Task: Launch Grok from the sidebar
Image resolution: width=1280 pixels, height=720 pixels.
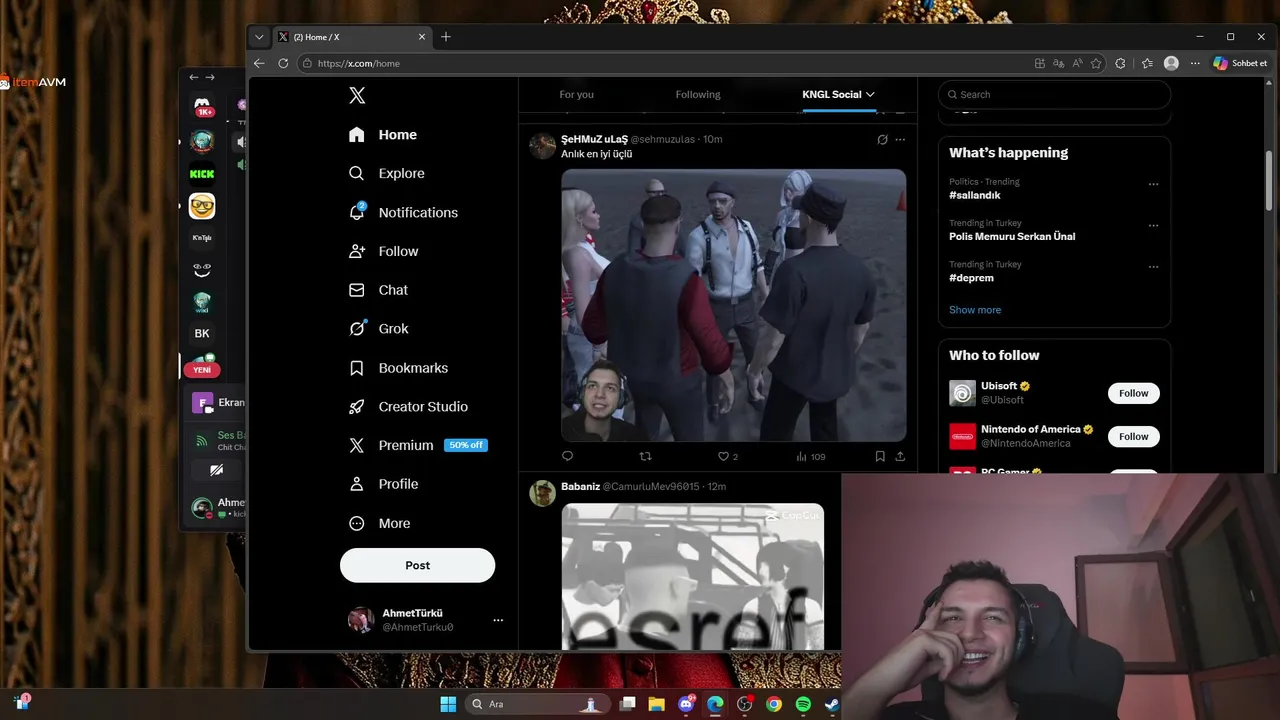Action: pos(379,329)
